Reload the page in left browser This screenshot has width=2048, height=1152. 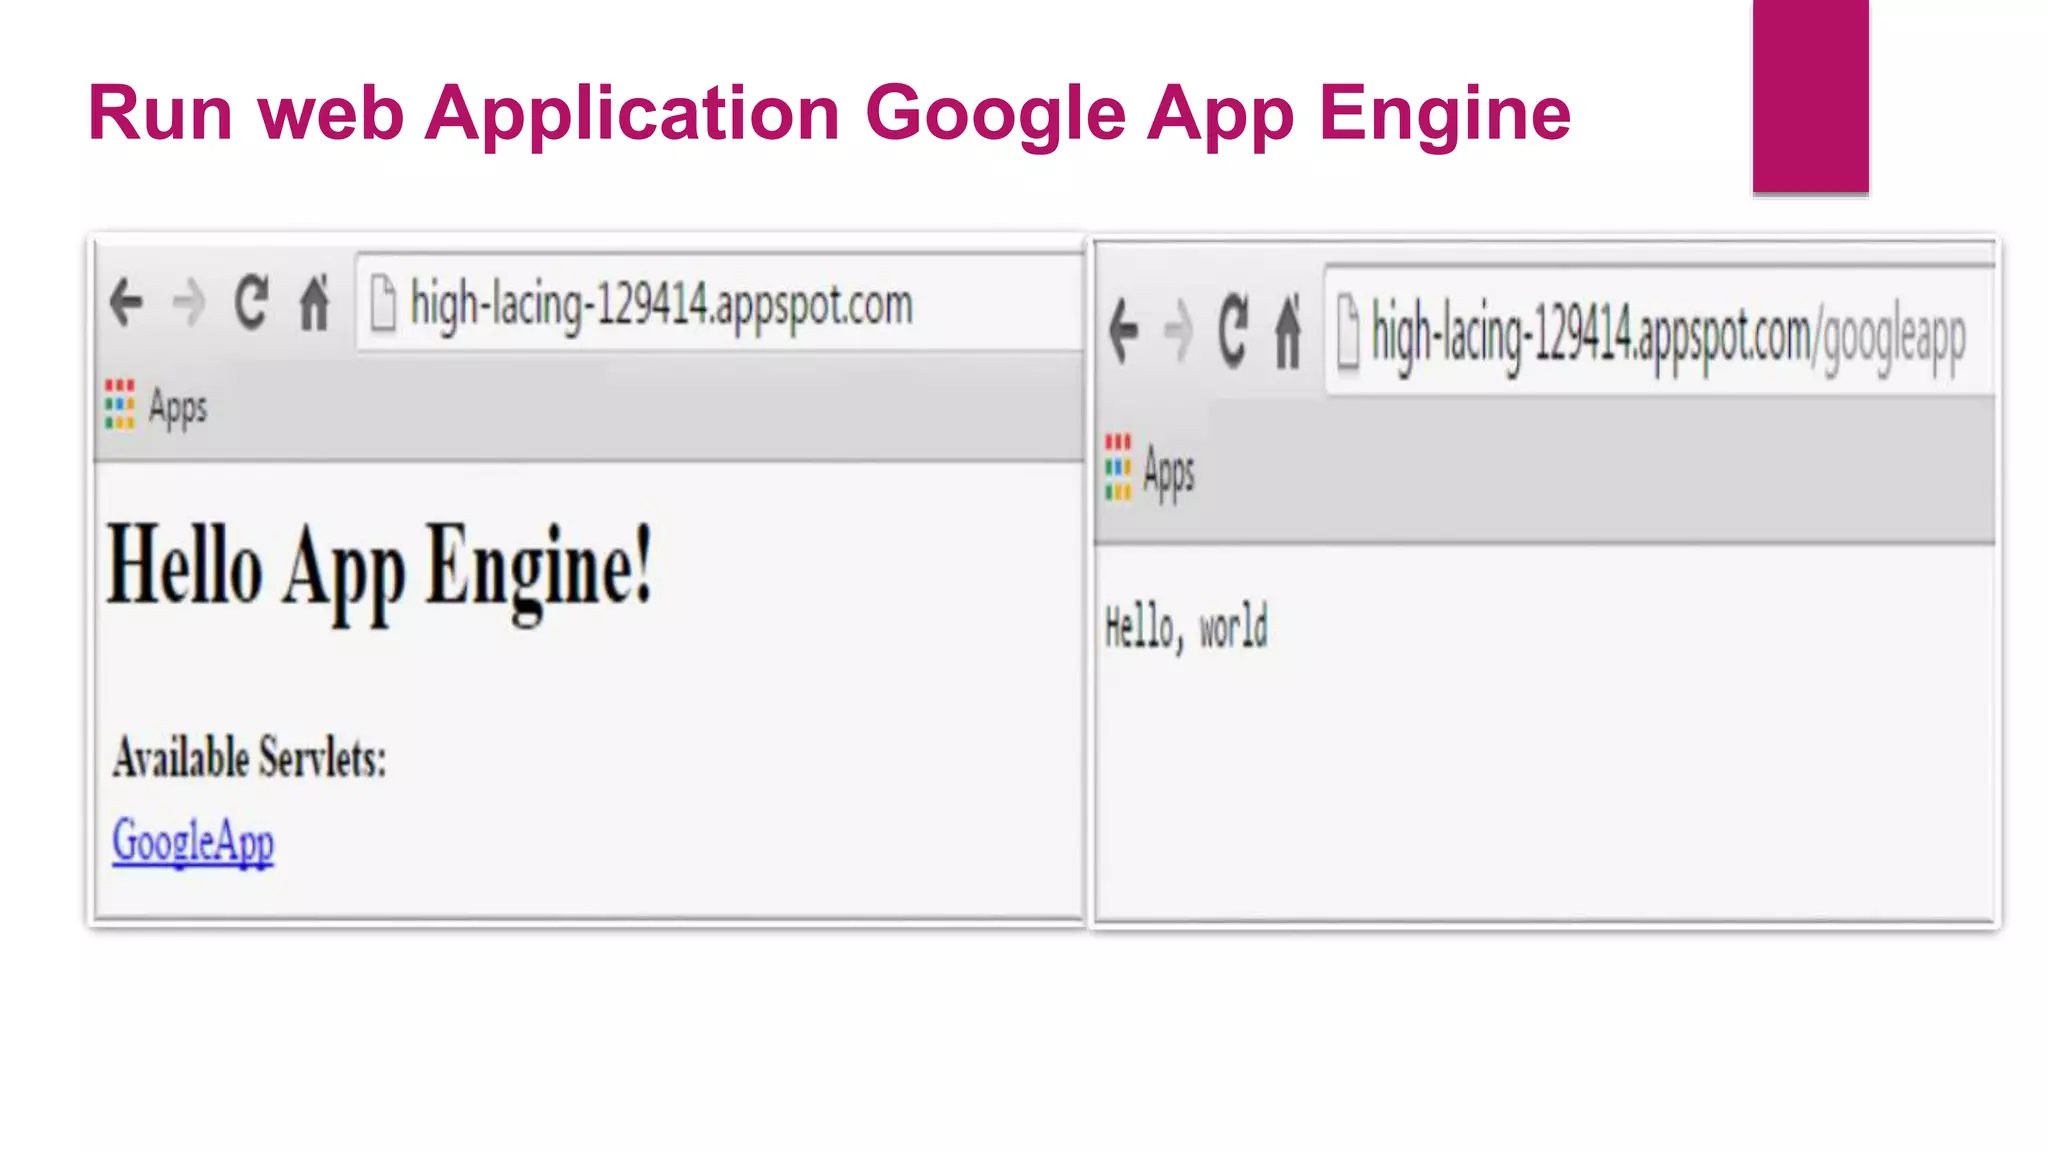point(251,301)
